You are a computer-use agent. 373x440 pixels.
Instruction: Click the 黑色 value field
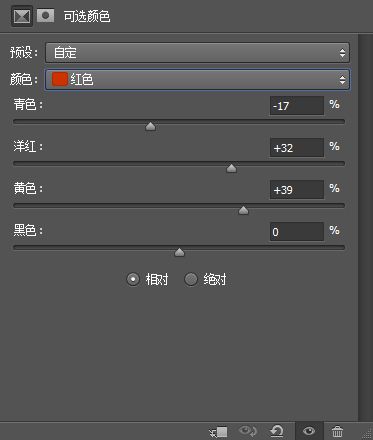click(x=297, y=232)
